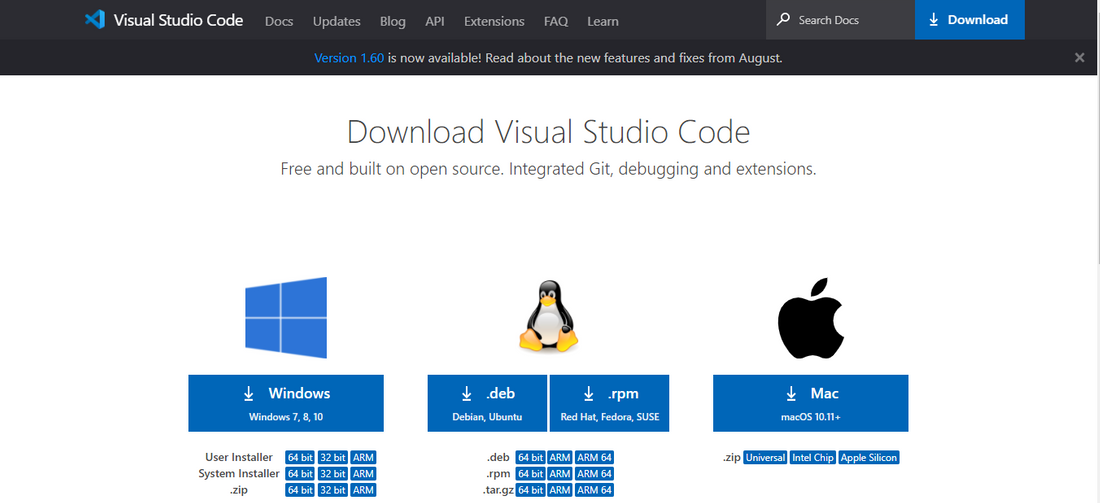This screenshot has height=503, width=1100.
Task: Pick ARM 64 for Linux .tar.gz
Action: [x=594, y=490]
